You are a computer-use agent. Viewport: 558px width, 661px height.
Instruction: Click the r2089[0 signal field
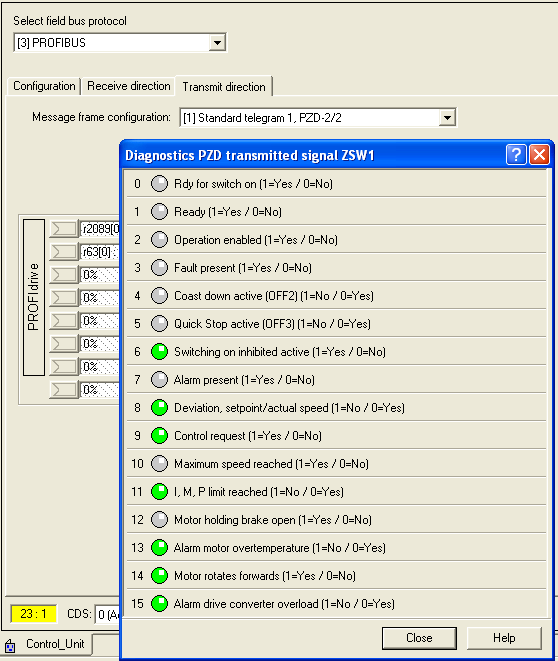click(x=100, y=229)
